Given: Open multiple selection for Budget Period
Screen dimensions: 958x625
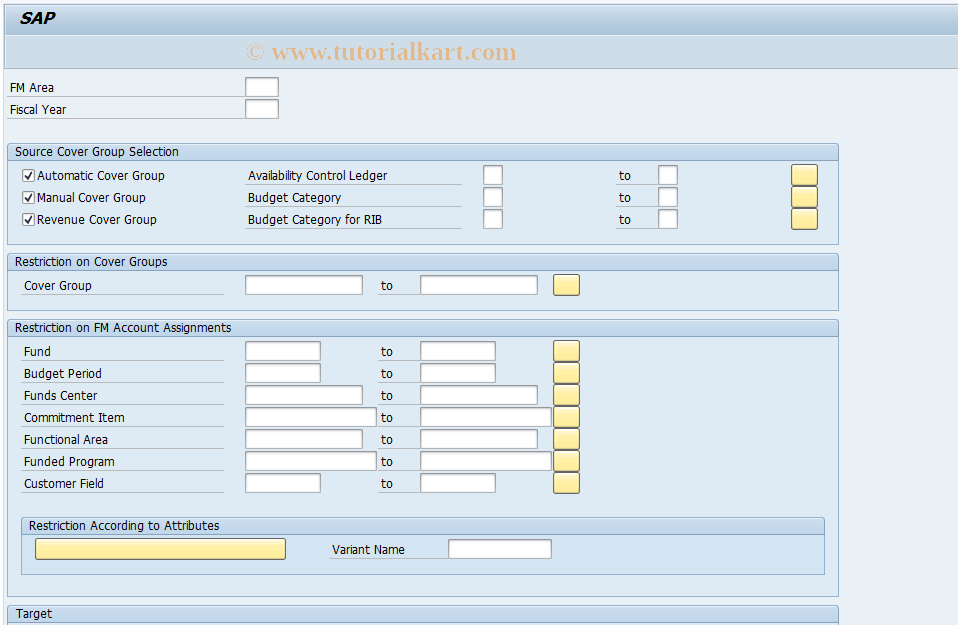Looking at the screenshot, I should click(x=566, y=373).
